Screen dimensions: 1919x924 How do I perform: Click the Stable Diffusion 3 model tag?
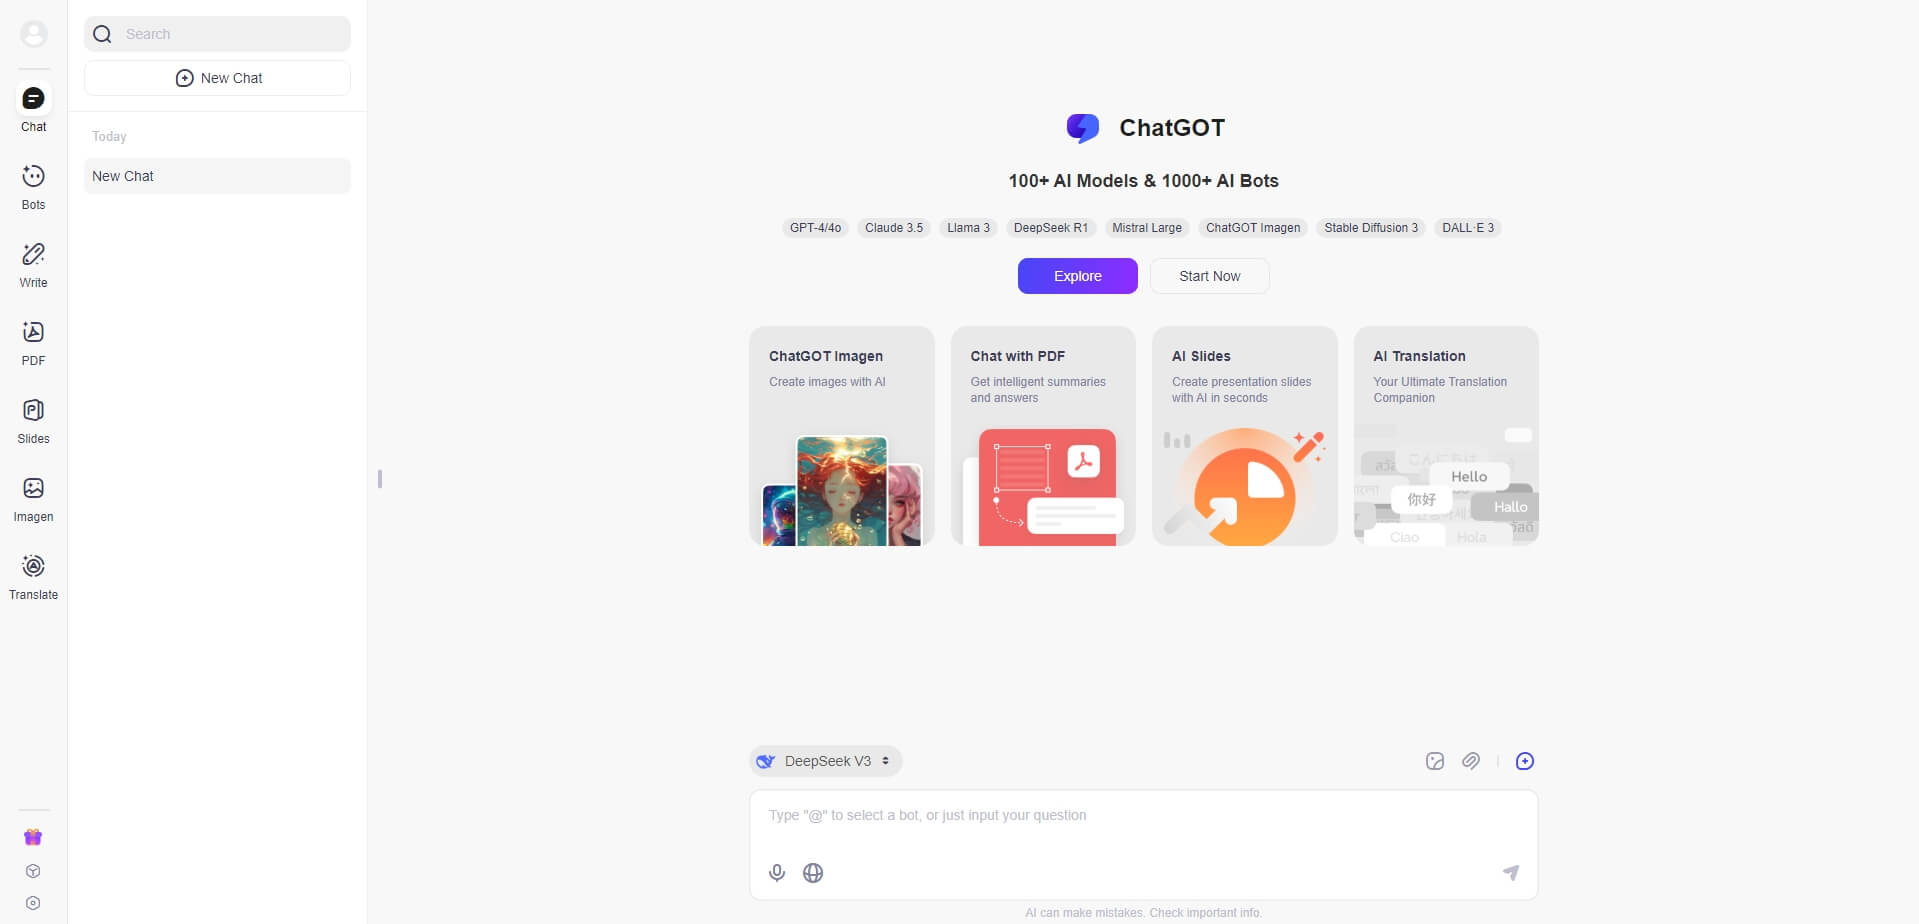click(1371, 228)
